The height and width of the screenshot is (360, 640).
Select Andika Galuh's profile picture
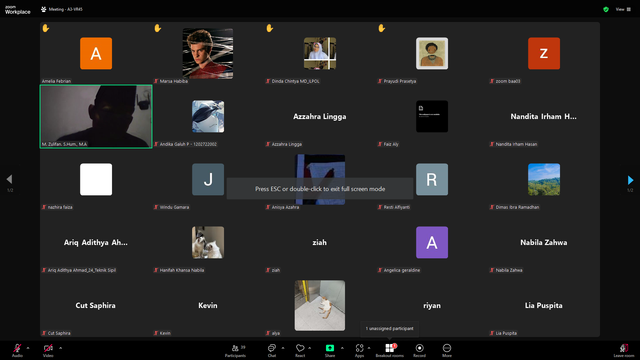208,116
